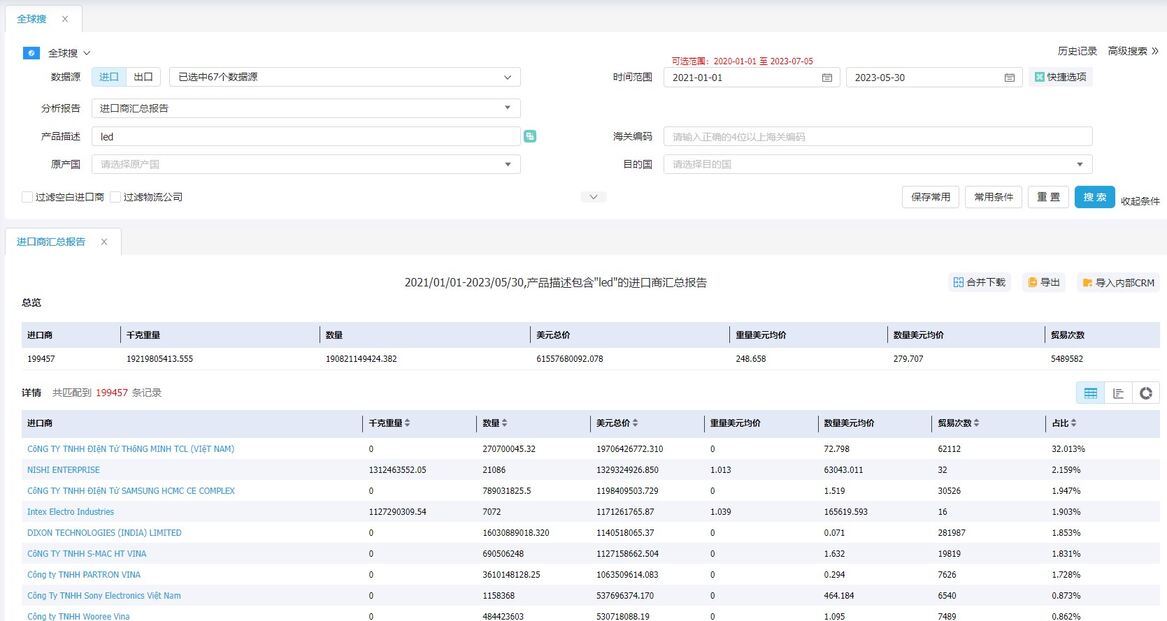The height and width of the screenshot is (621, 1167).
Task: Switch to 全球搜 top tab
Action: (x=32, y=19)
